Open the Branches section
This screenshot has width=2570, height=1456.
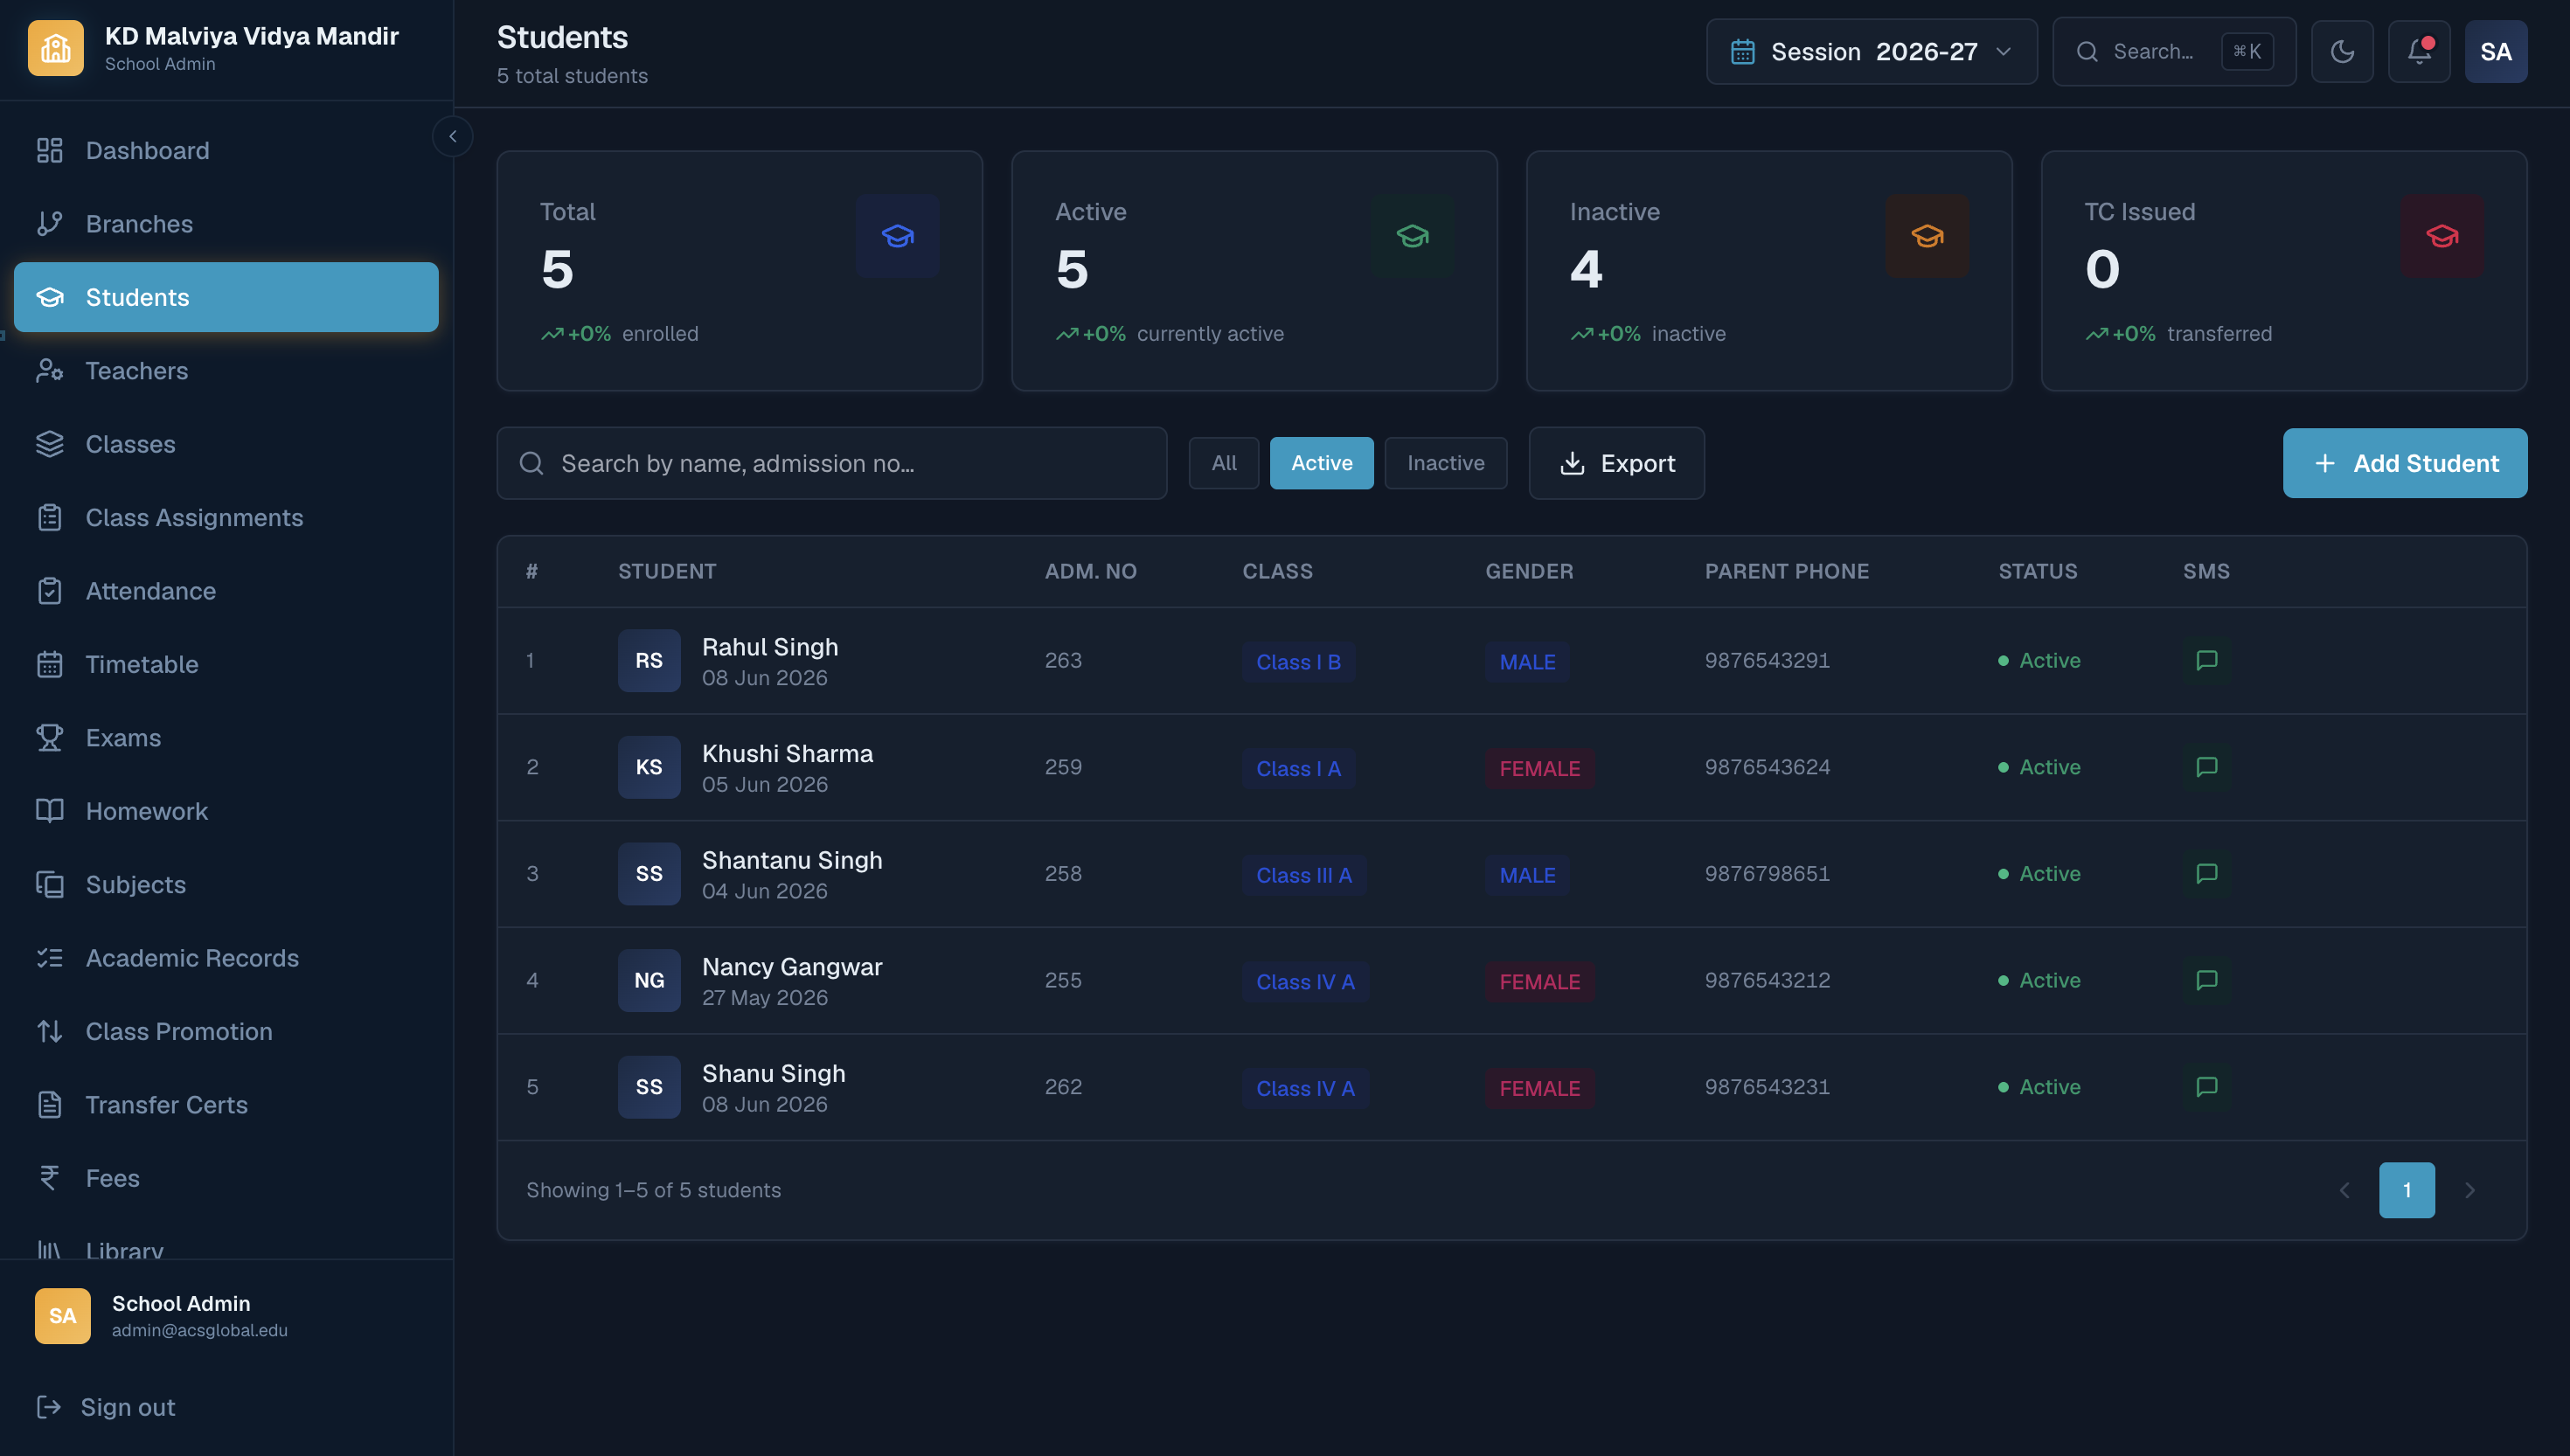coord(226,224)
